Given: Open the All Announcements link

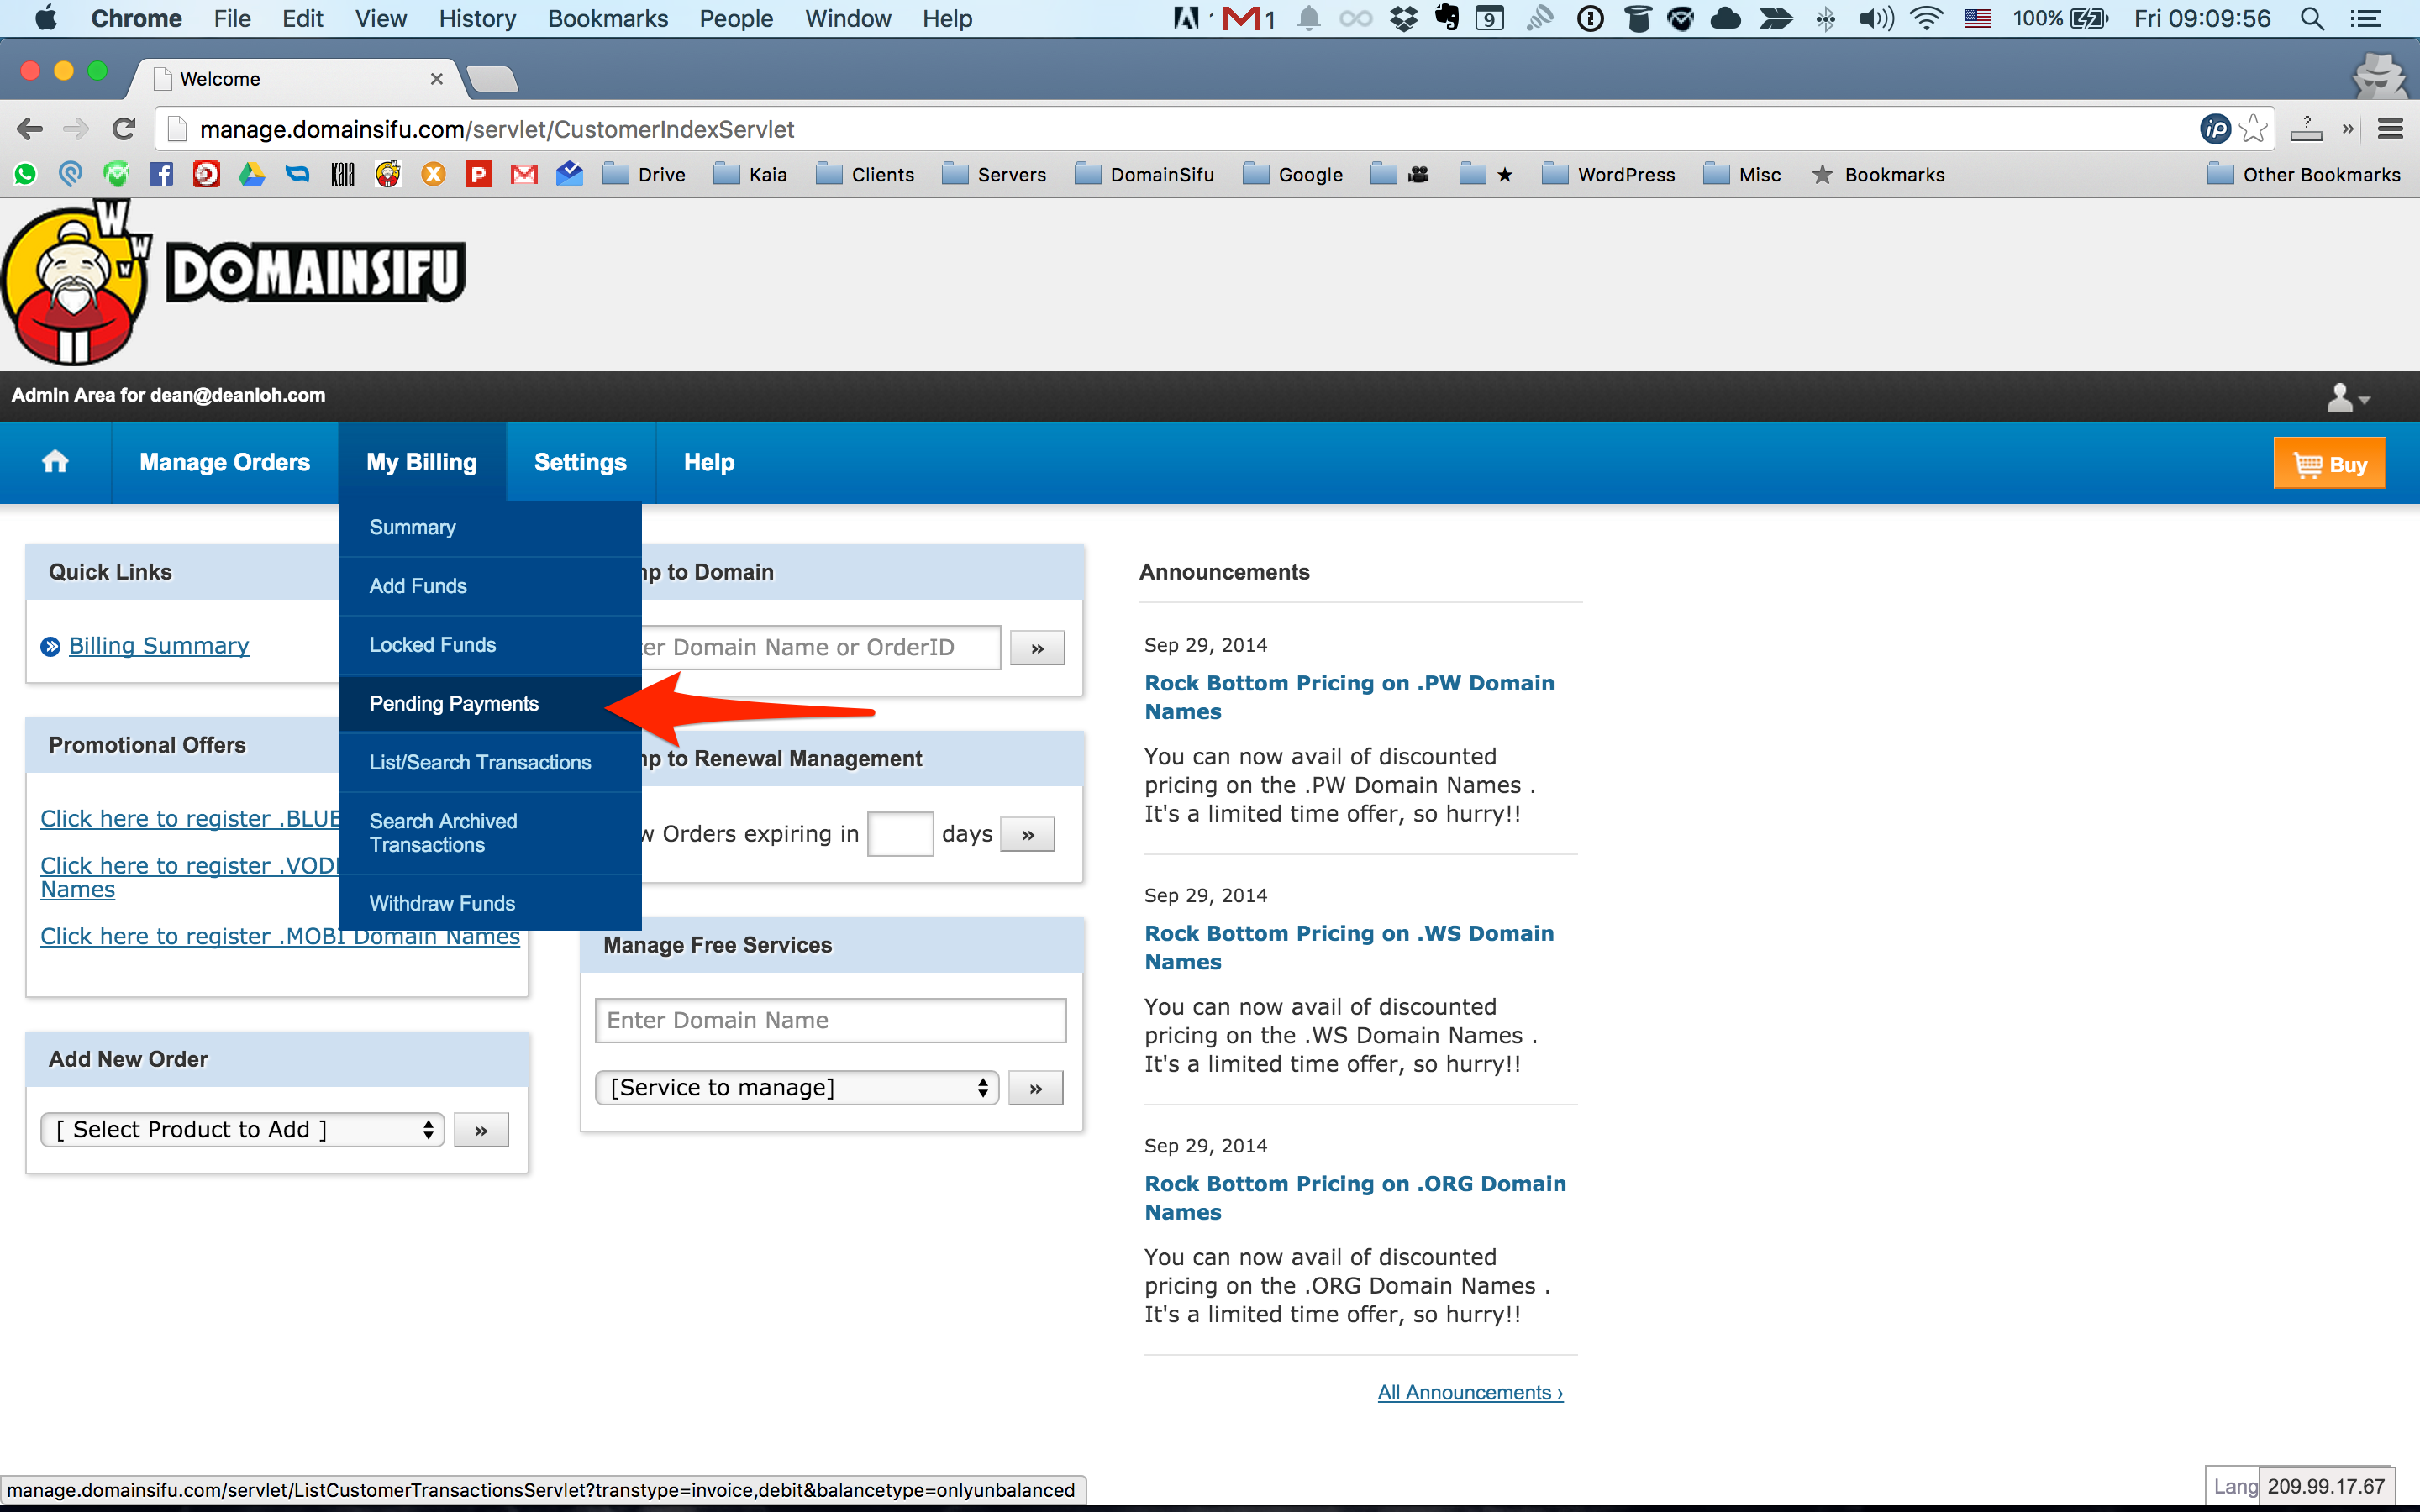Looking at the screenshot, I should pyautogui.click(x=1469, y=1392).
